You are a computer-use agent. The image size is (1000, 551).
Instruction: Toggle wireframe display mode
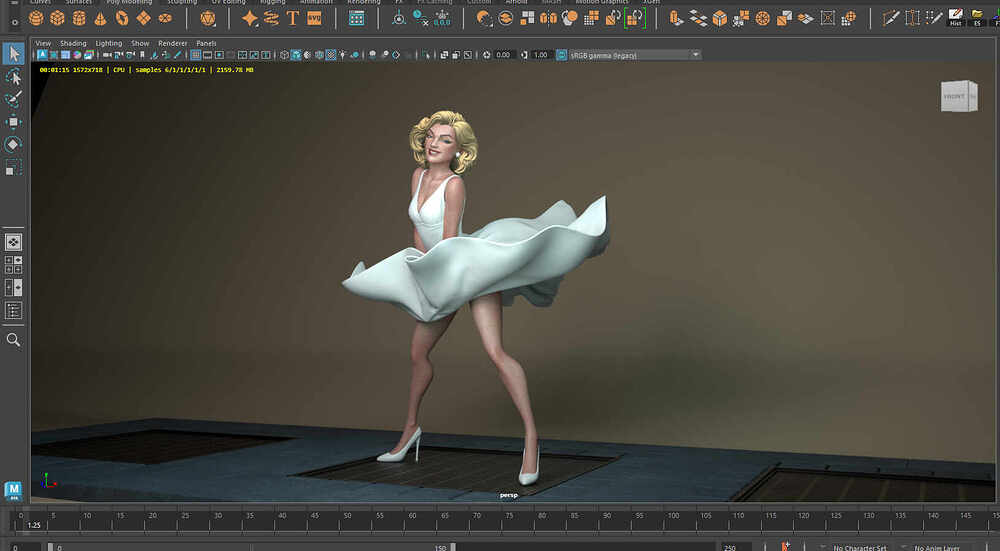point(284,55)
